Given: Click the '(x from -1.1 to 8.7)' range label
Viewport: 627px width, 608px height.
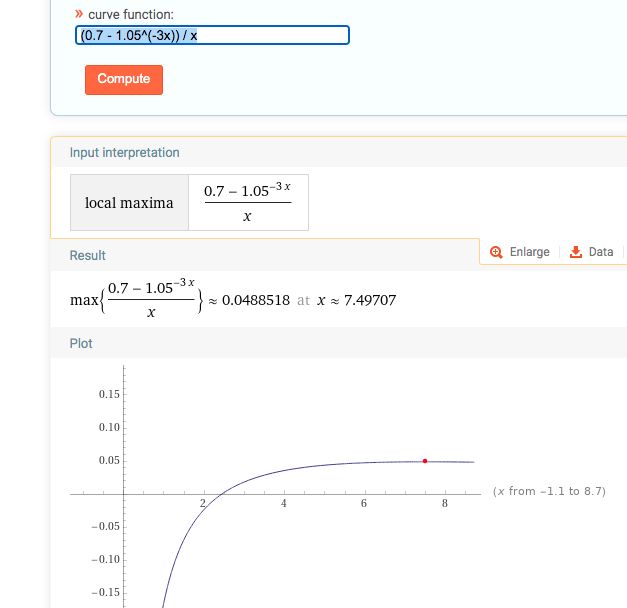Looking at the screenshot, I should click(549, 492).
